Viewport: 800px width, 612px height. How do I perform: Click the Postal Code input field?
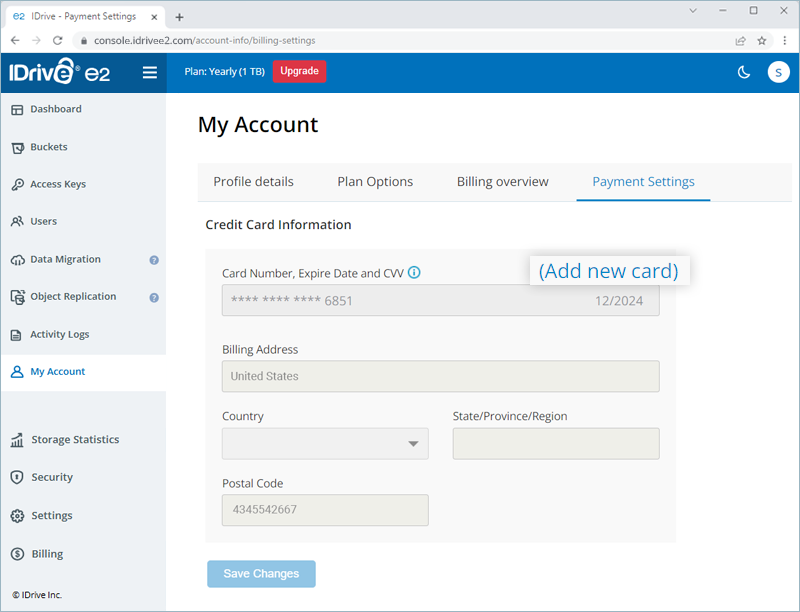coord(325,510)
